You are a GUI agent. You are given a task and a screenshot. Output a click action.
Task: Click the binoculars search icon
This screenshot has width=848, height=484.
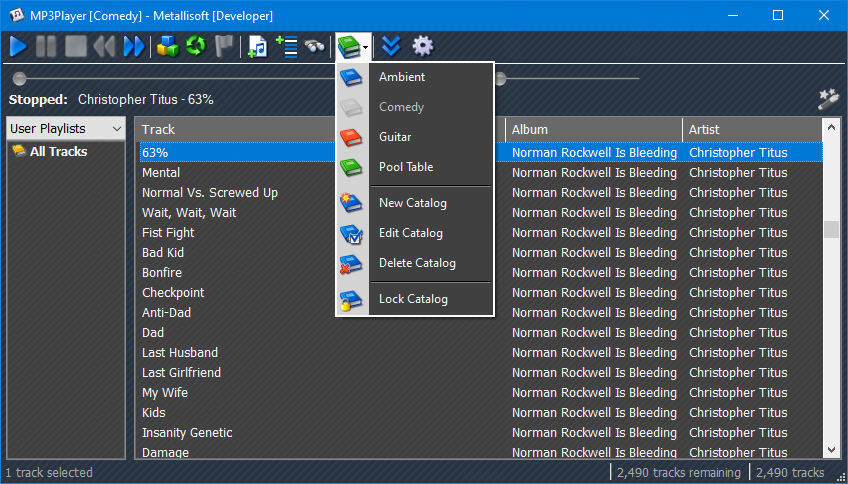pos(315,46)
